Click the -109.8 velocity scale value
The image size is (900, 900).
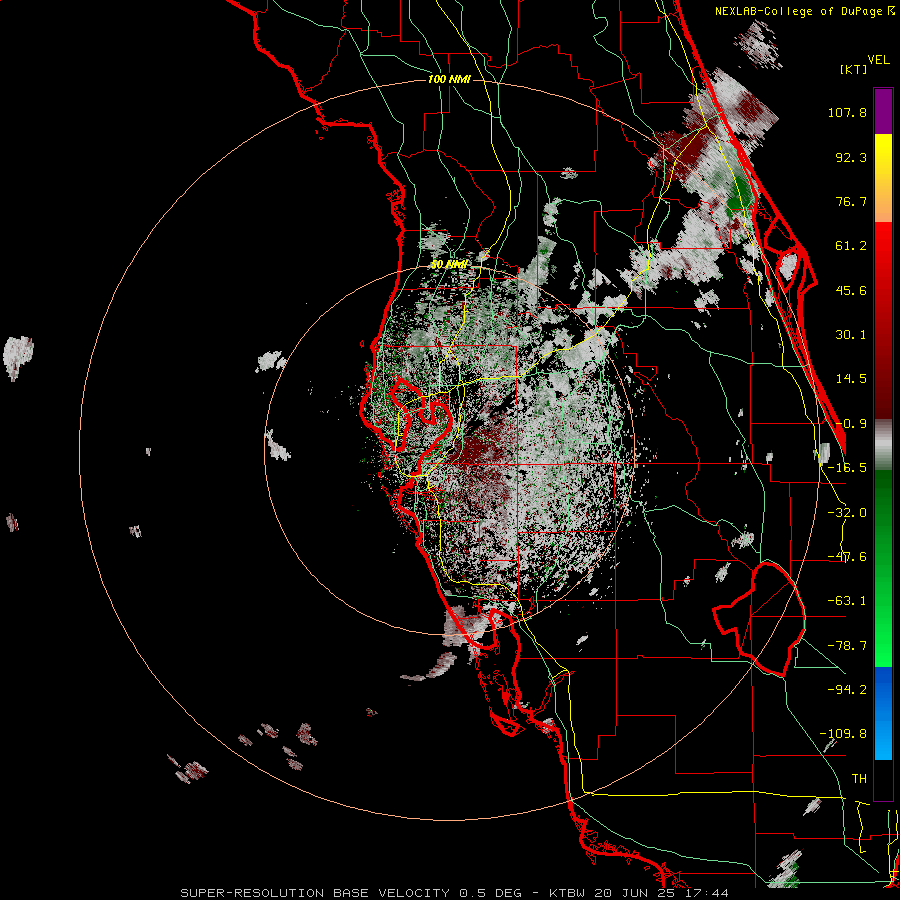(843, 734)
